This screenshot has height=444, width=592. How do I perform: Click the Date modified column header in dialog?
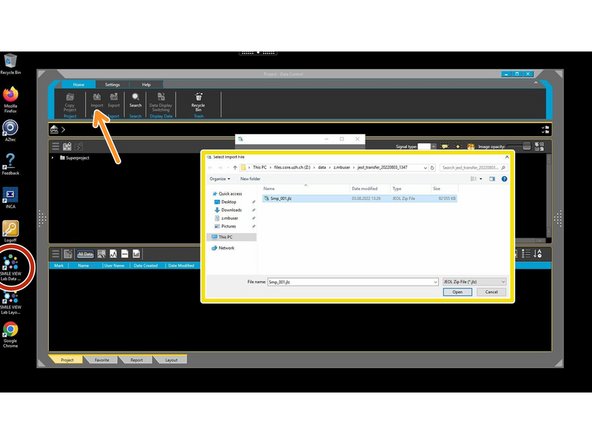coord(370,188)
